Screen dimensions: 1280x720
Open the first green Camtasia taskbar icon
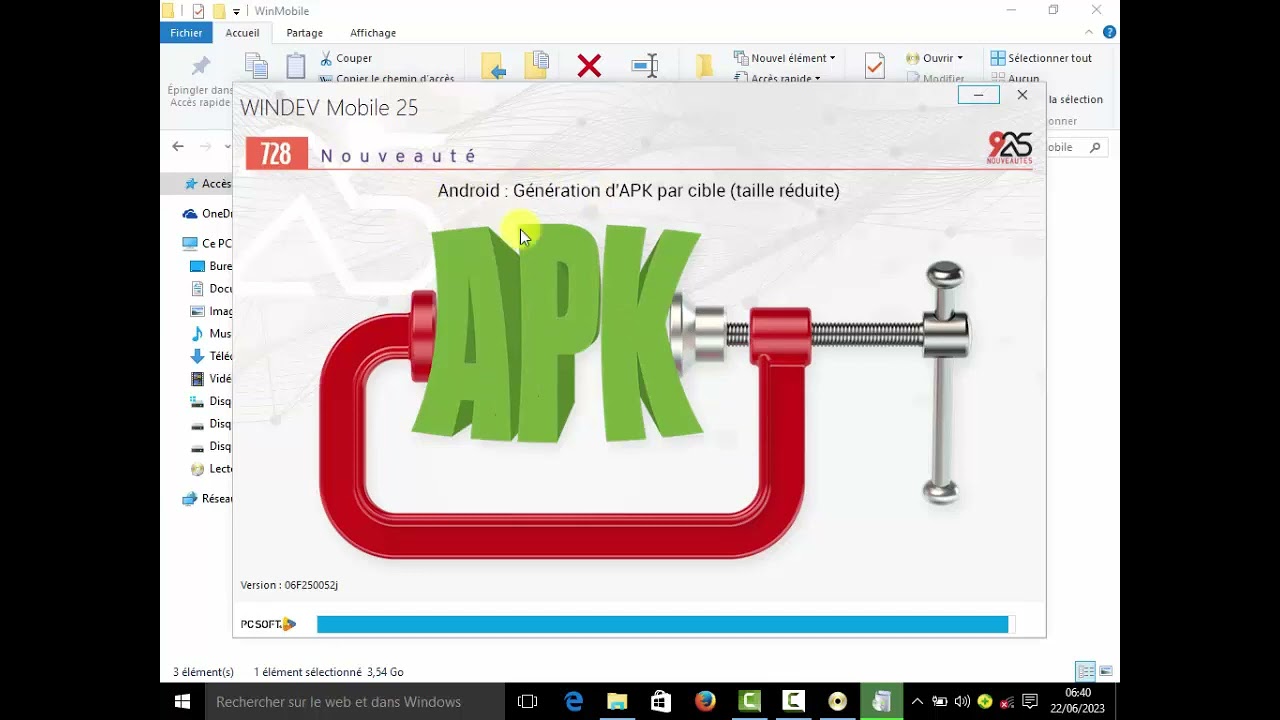(x=749, y=702)
